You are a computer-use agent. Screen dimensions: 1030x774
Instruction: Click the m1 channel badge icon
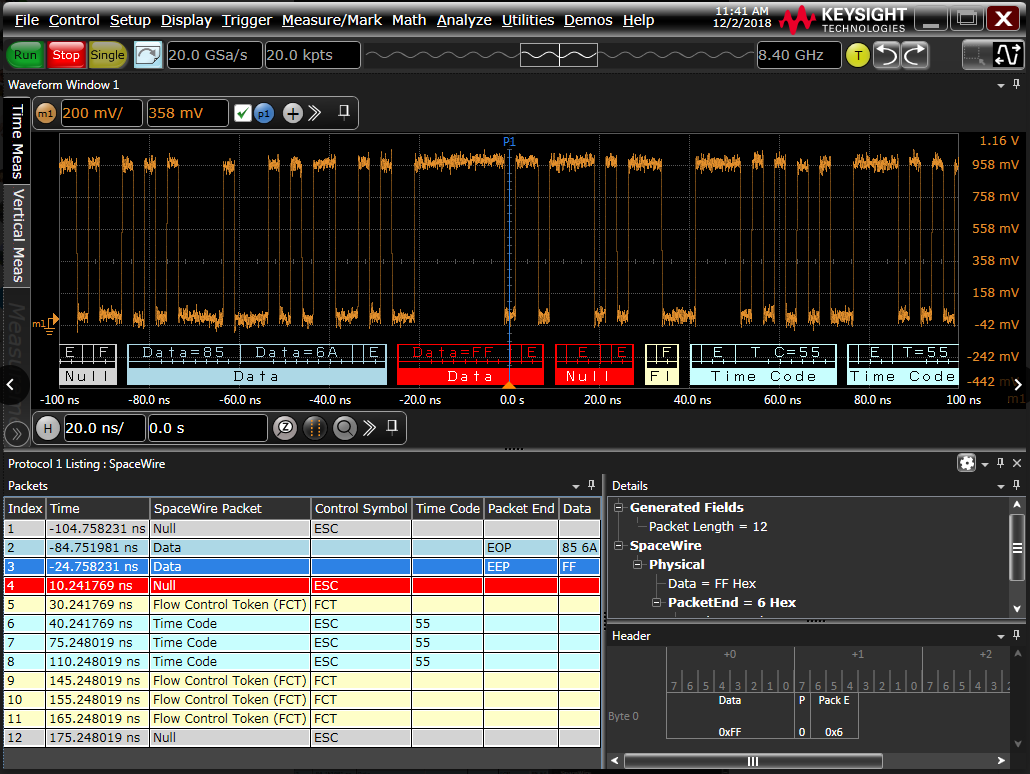pos(46,113)
